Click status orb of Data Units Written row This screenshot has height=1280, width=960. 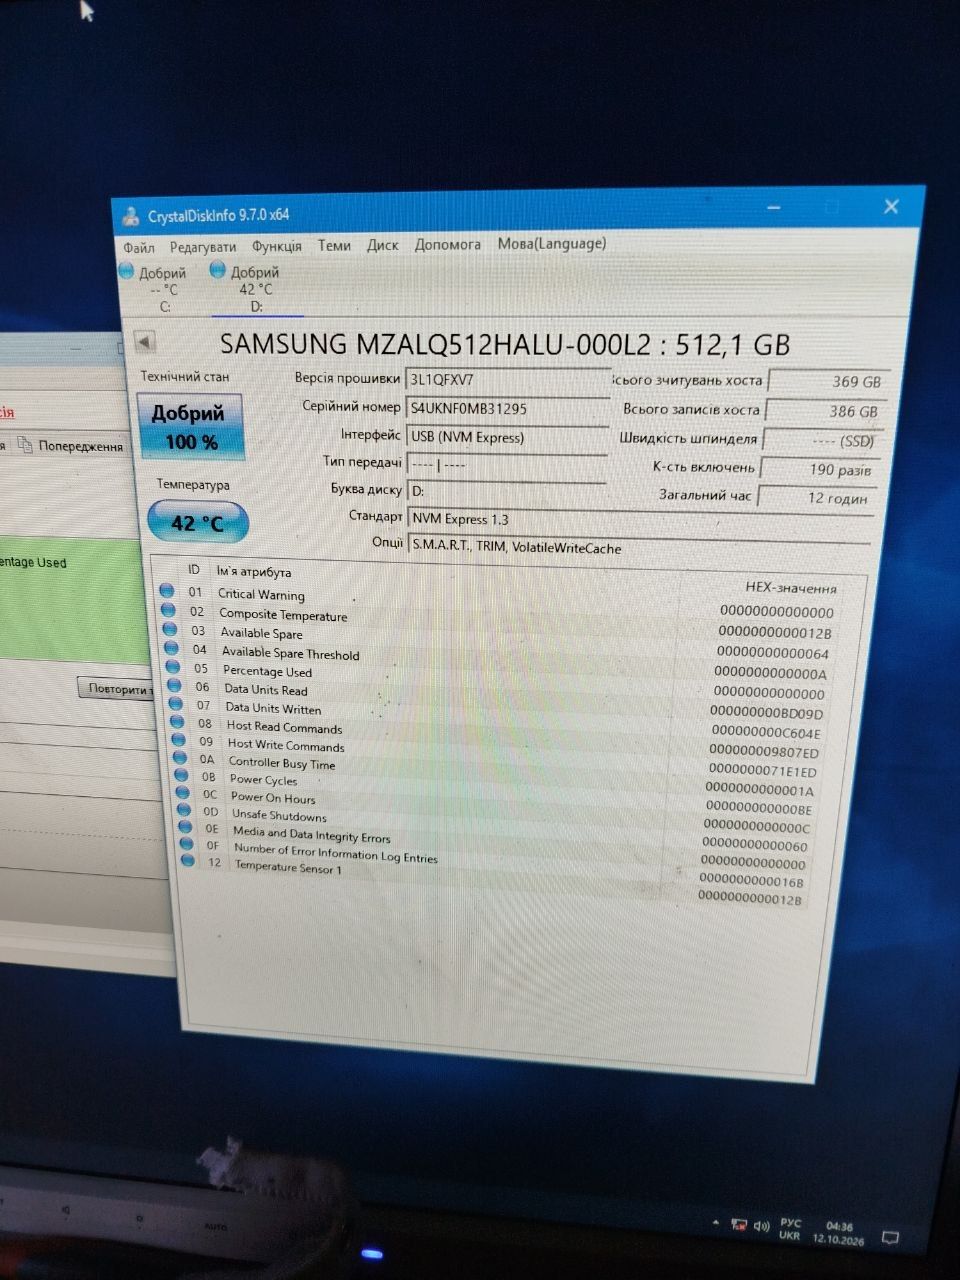point(176,703)
